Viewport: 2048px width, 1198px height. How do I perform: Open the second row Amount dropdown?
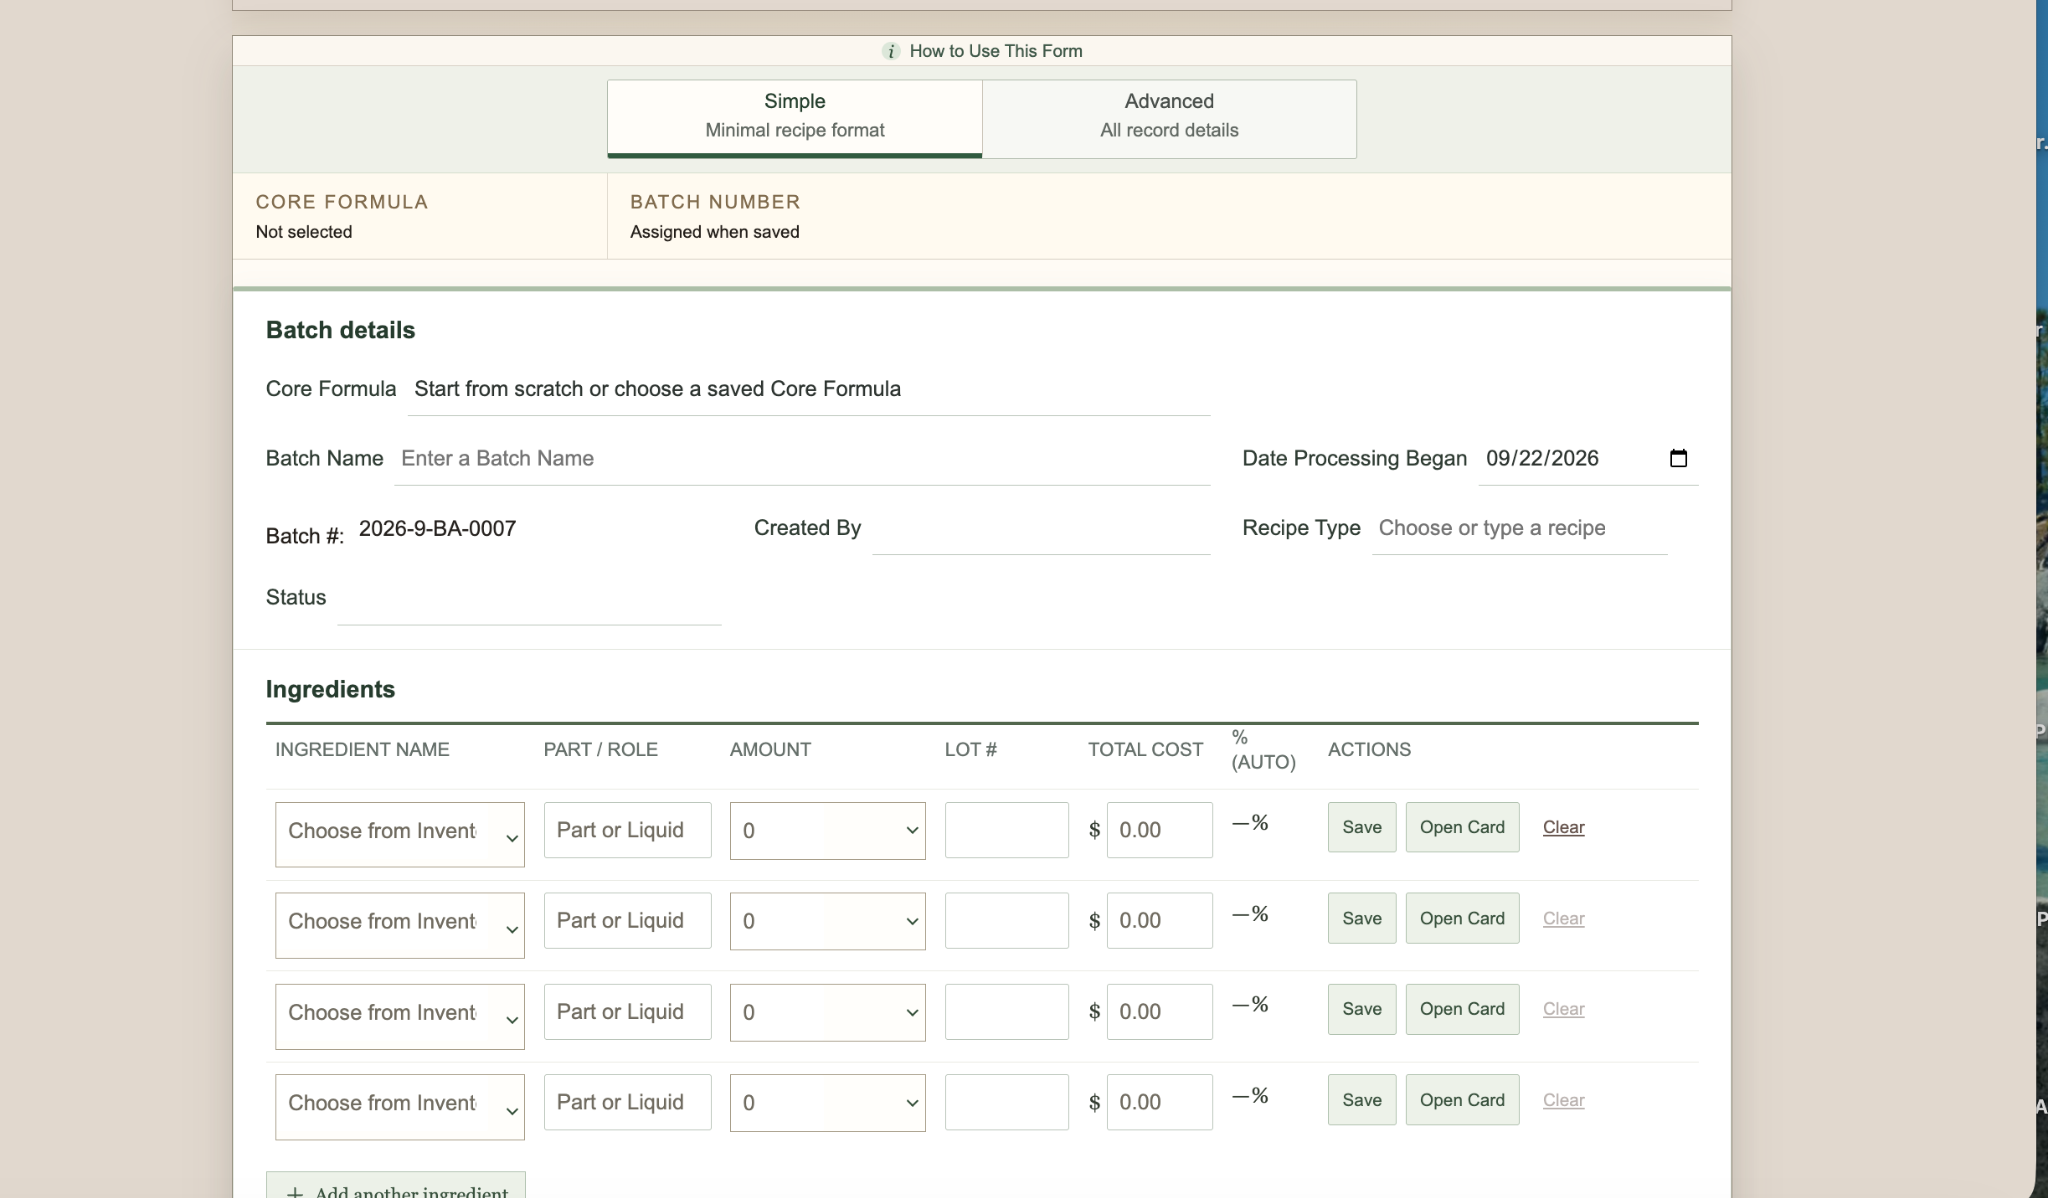coord(827,921)
